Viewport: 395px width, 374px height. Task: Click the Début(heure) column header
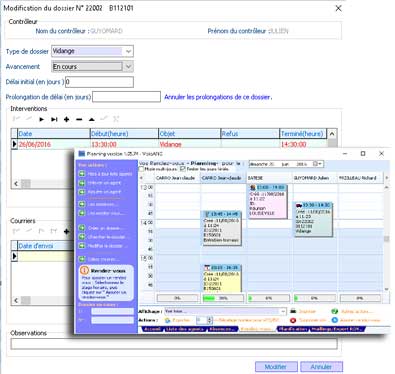pyautogui.click(x=124, y=134)
